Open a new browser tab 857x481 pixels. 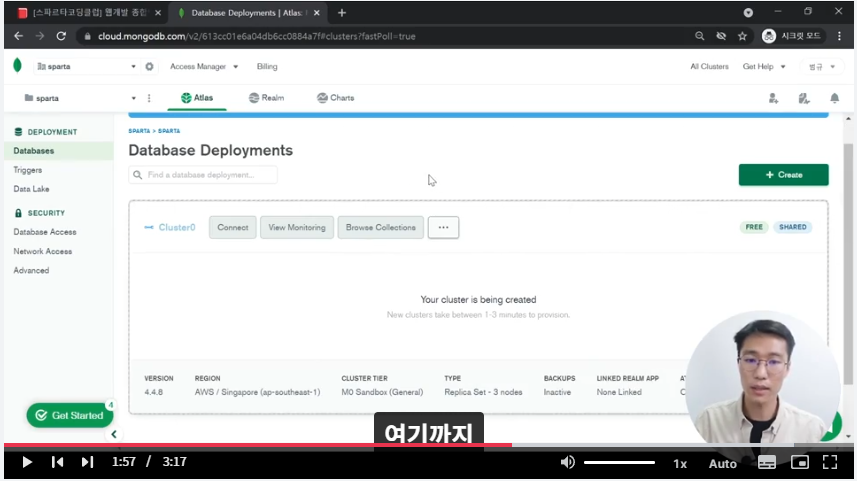click(342, 13)
